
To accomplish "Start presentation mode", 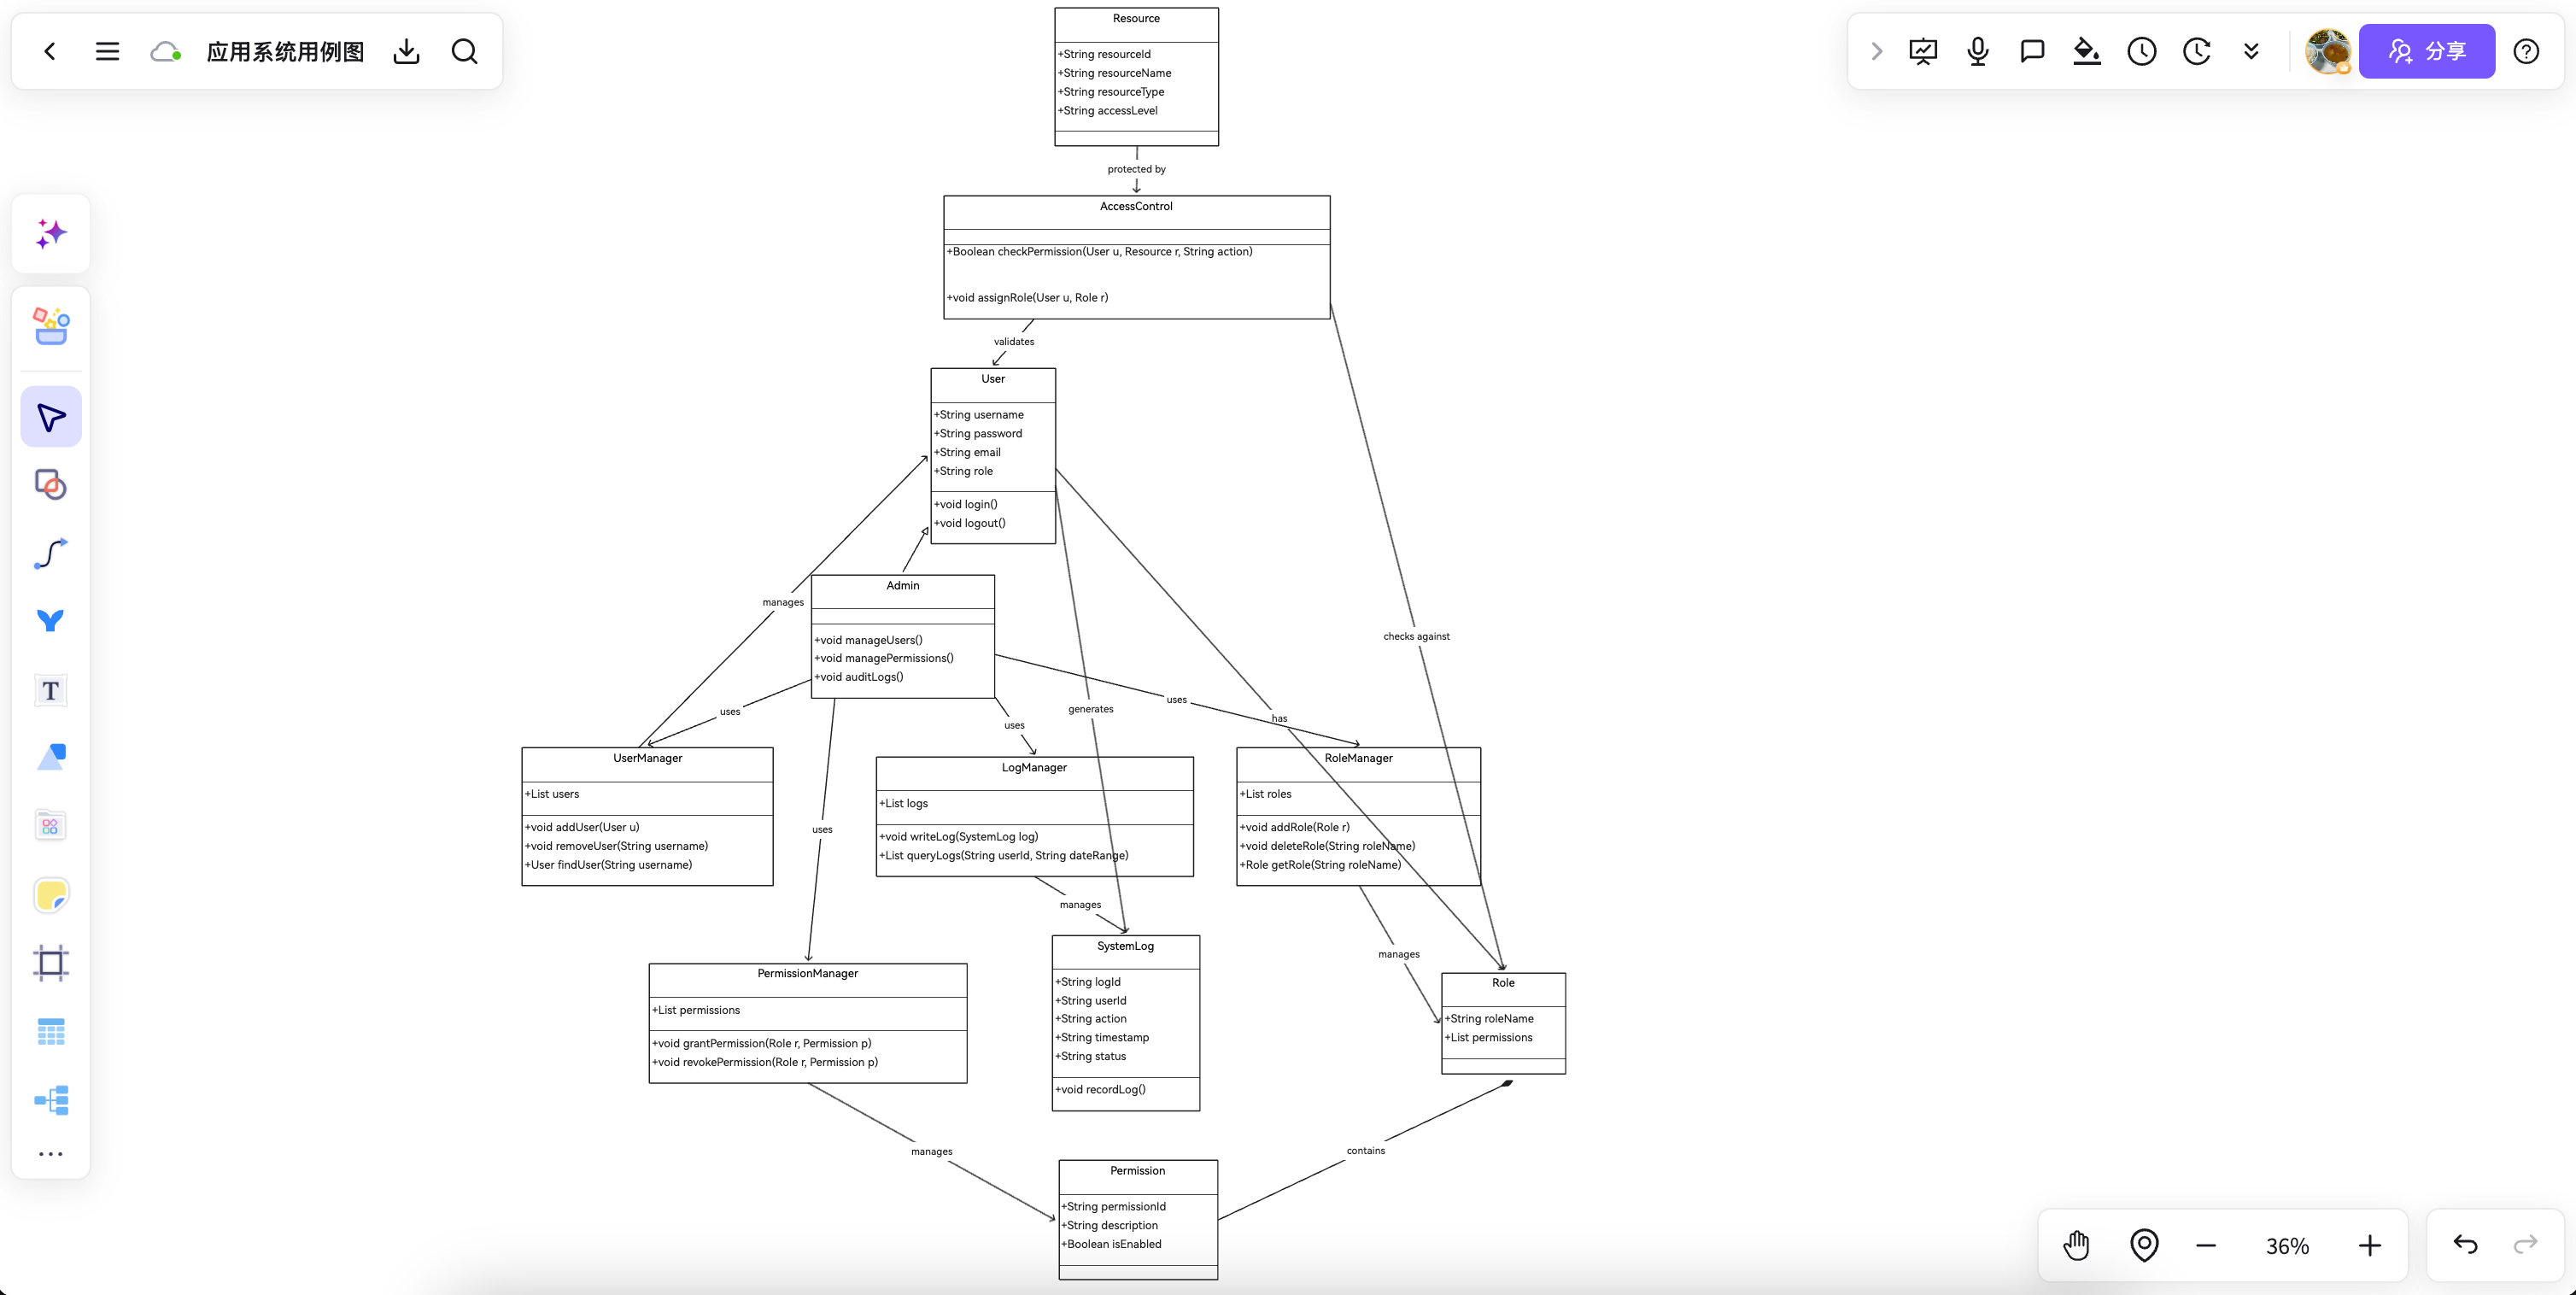I will [1922, 51].
